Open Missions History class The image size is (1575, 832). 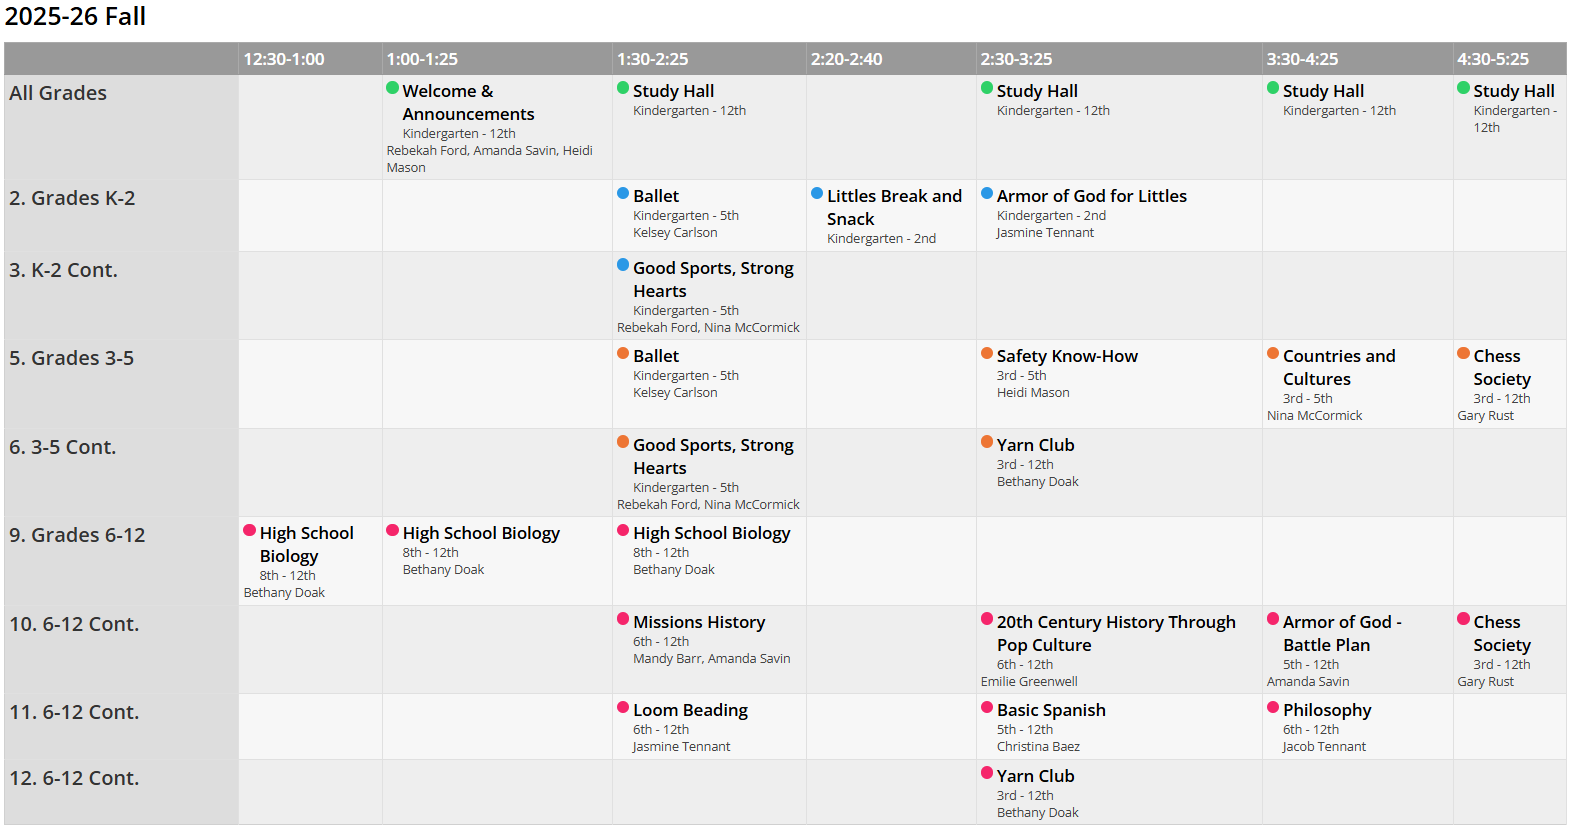pos(699,622)
